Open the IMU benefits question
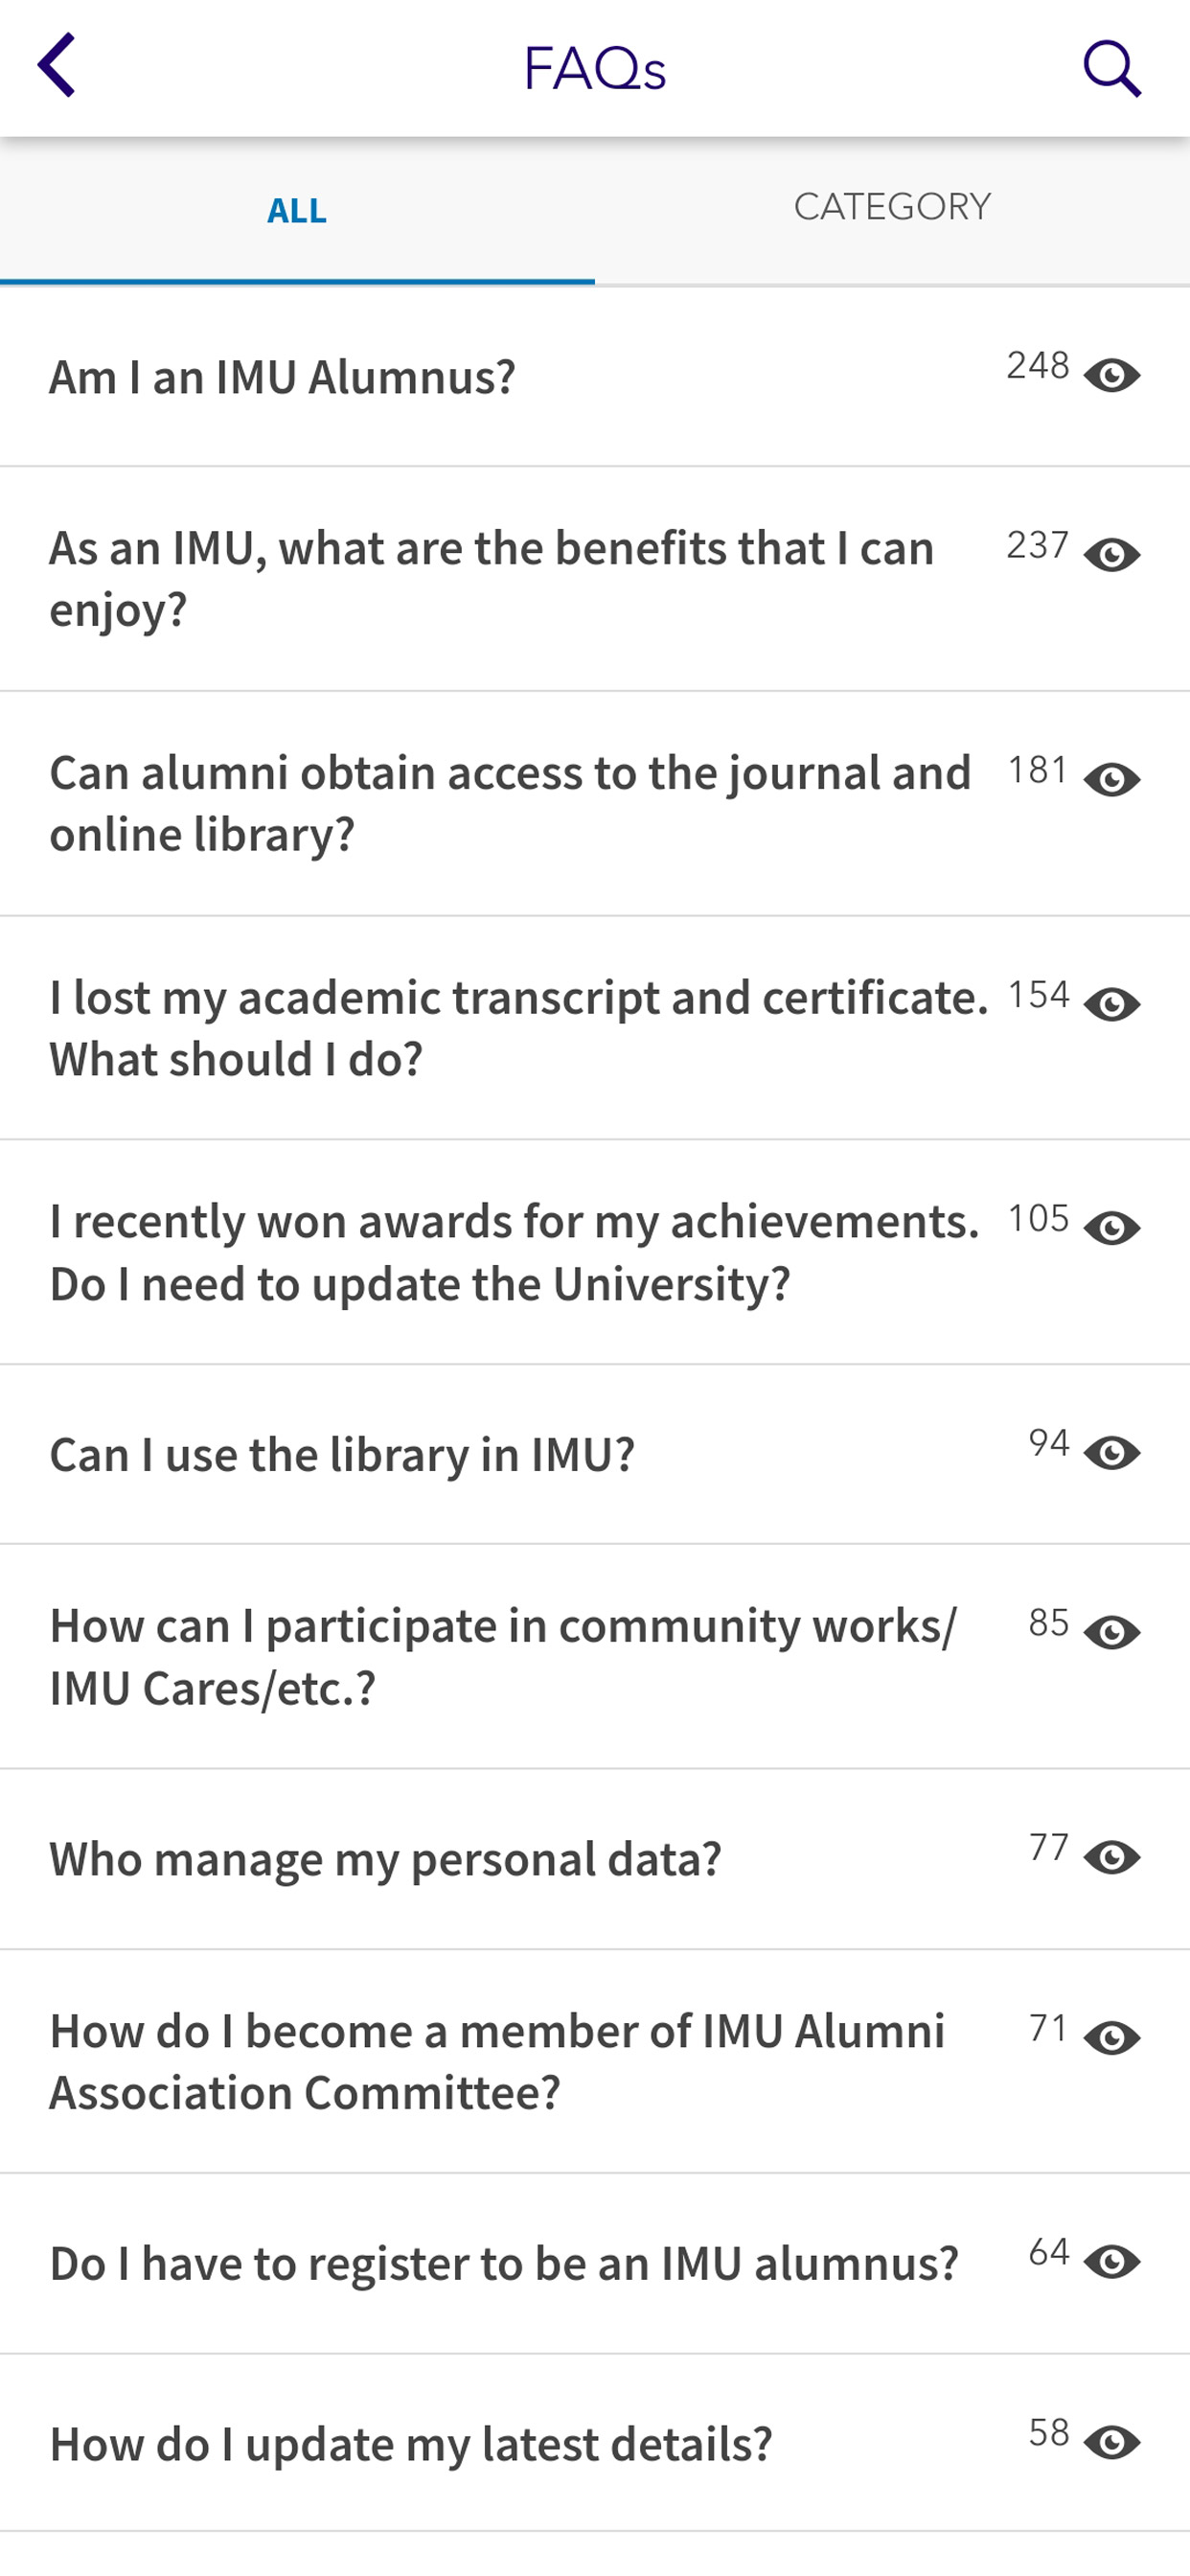The width and height of the screenshot is (1190, 2576). 595,579
